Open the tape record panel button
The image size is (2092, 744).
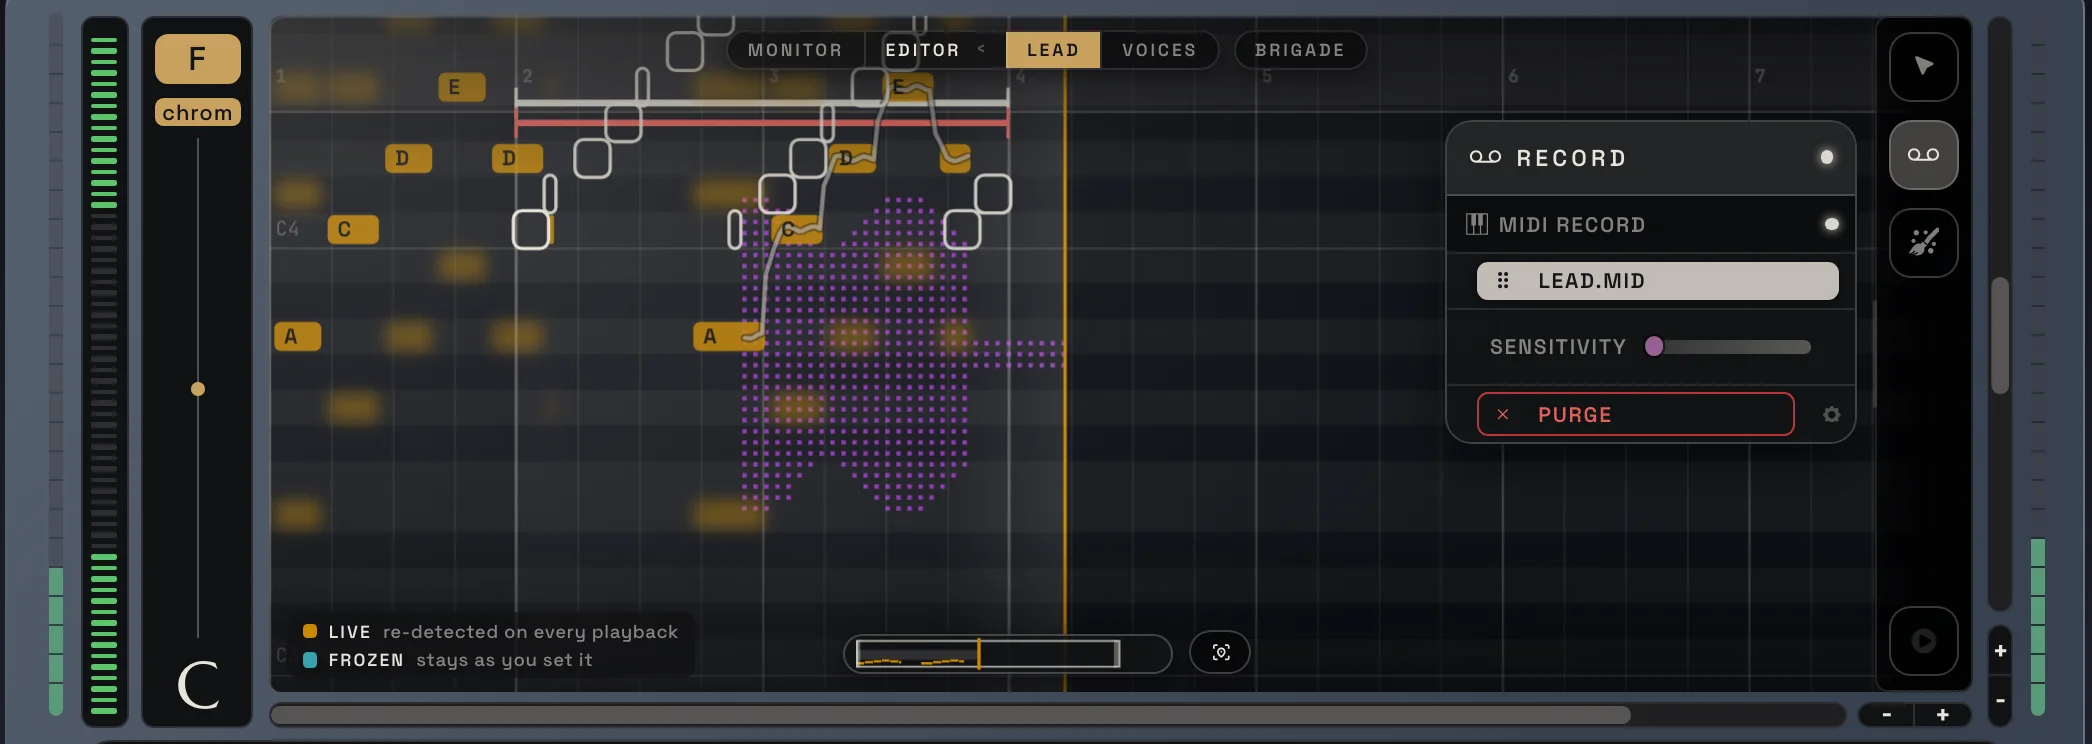point(1923,155)
